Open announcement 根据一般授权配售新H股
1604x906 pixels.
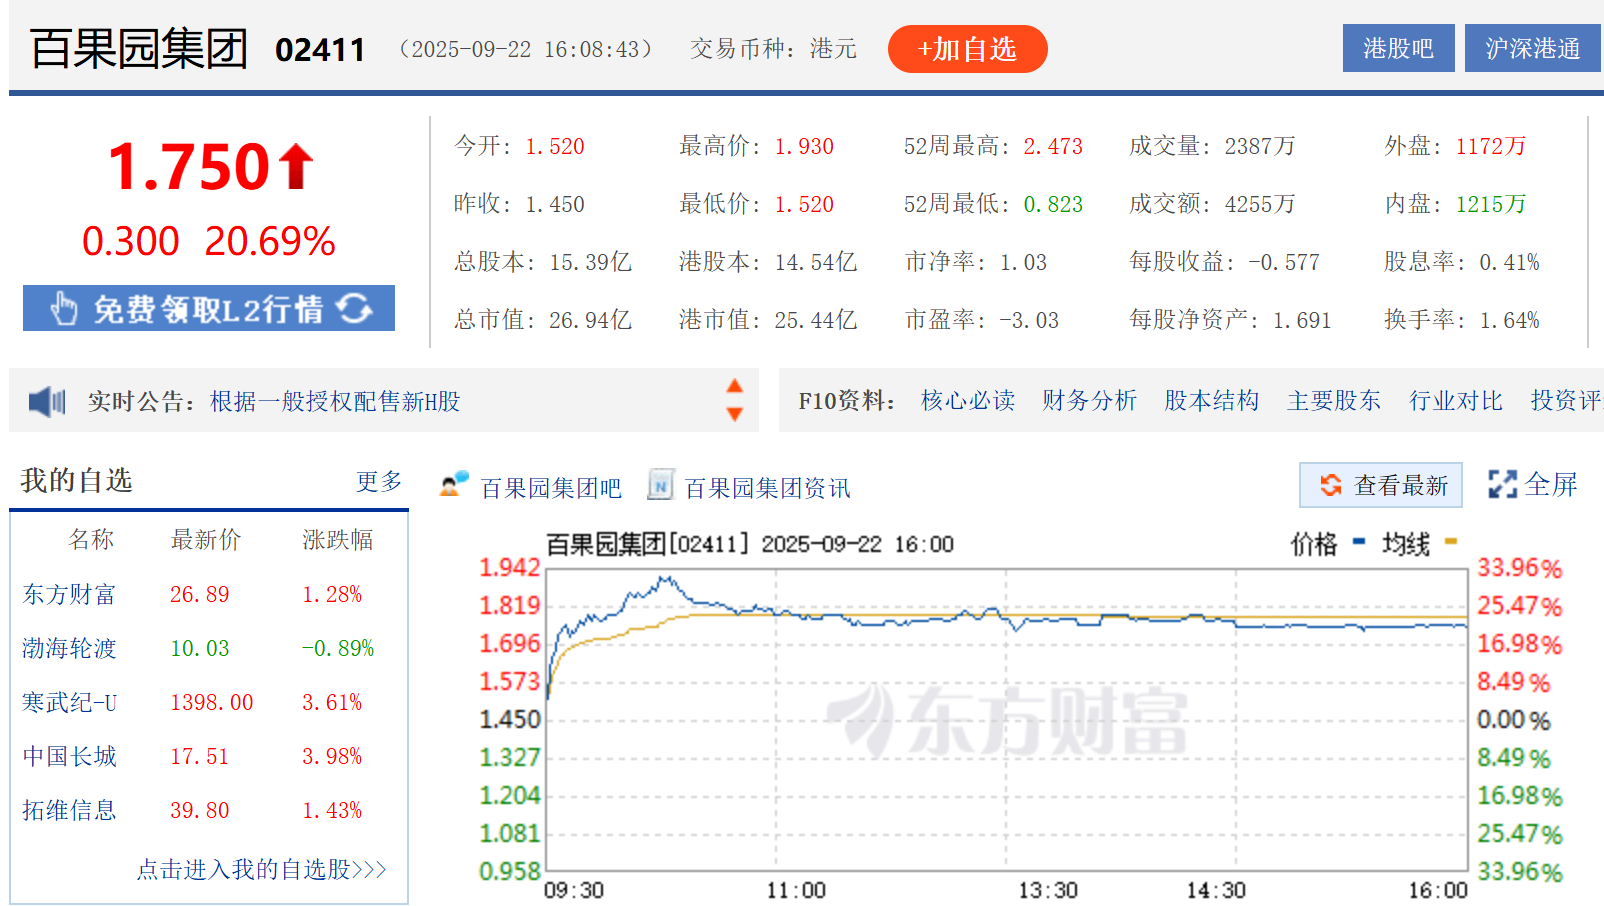click(x=335, y=402)
